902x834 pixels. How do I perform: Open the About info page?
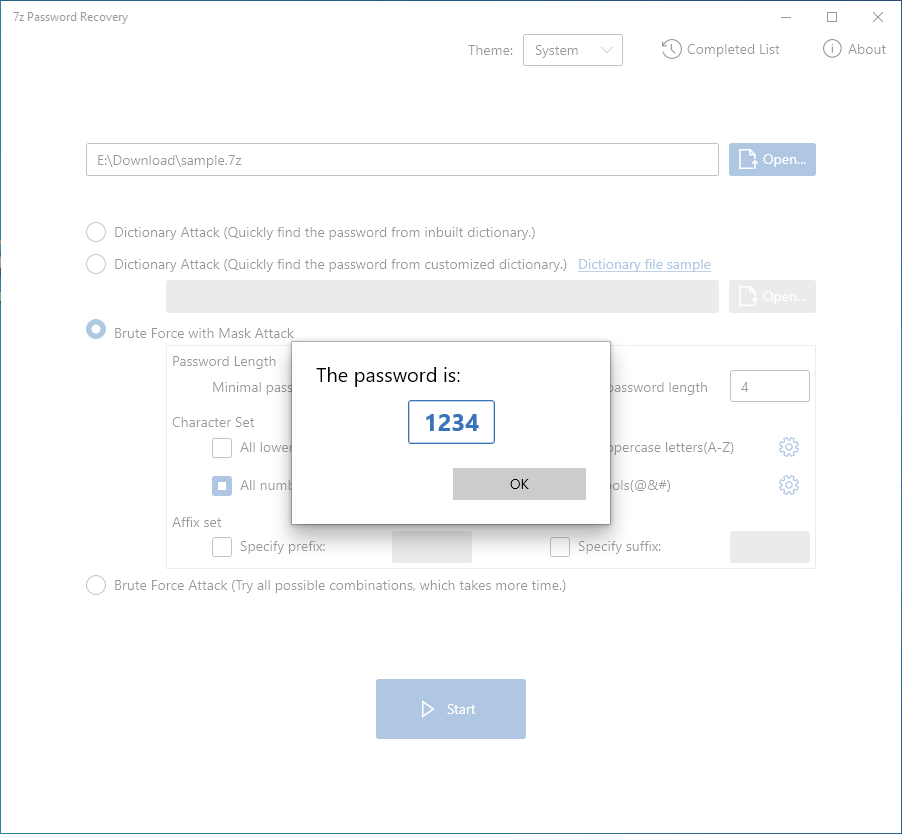[854, 49]
